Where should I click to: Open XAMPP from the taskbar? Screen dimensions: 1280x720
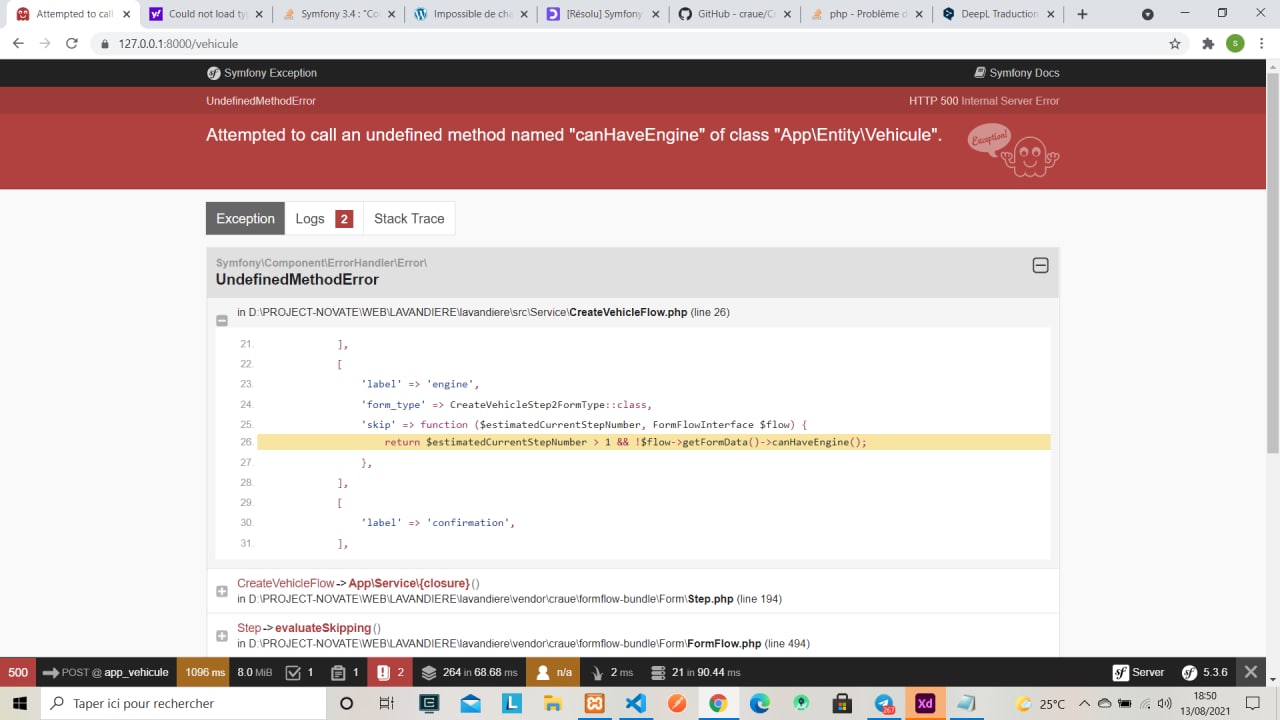click(594, 703)
